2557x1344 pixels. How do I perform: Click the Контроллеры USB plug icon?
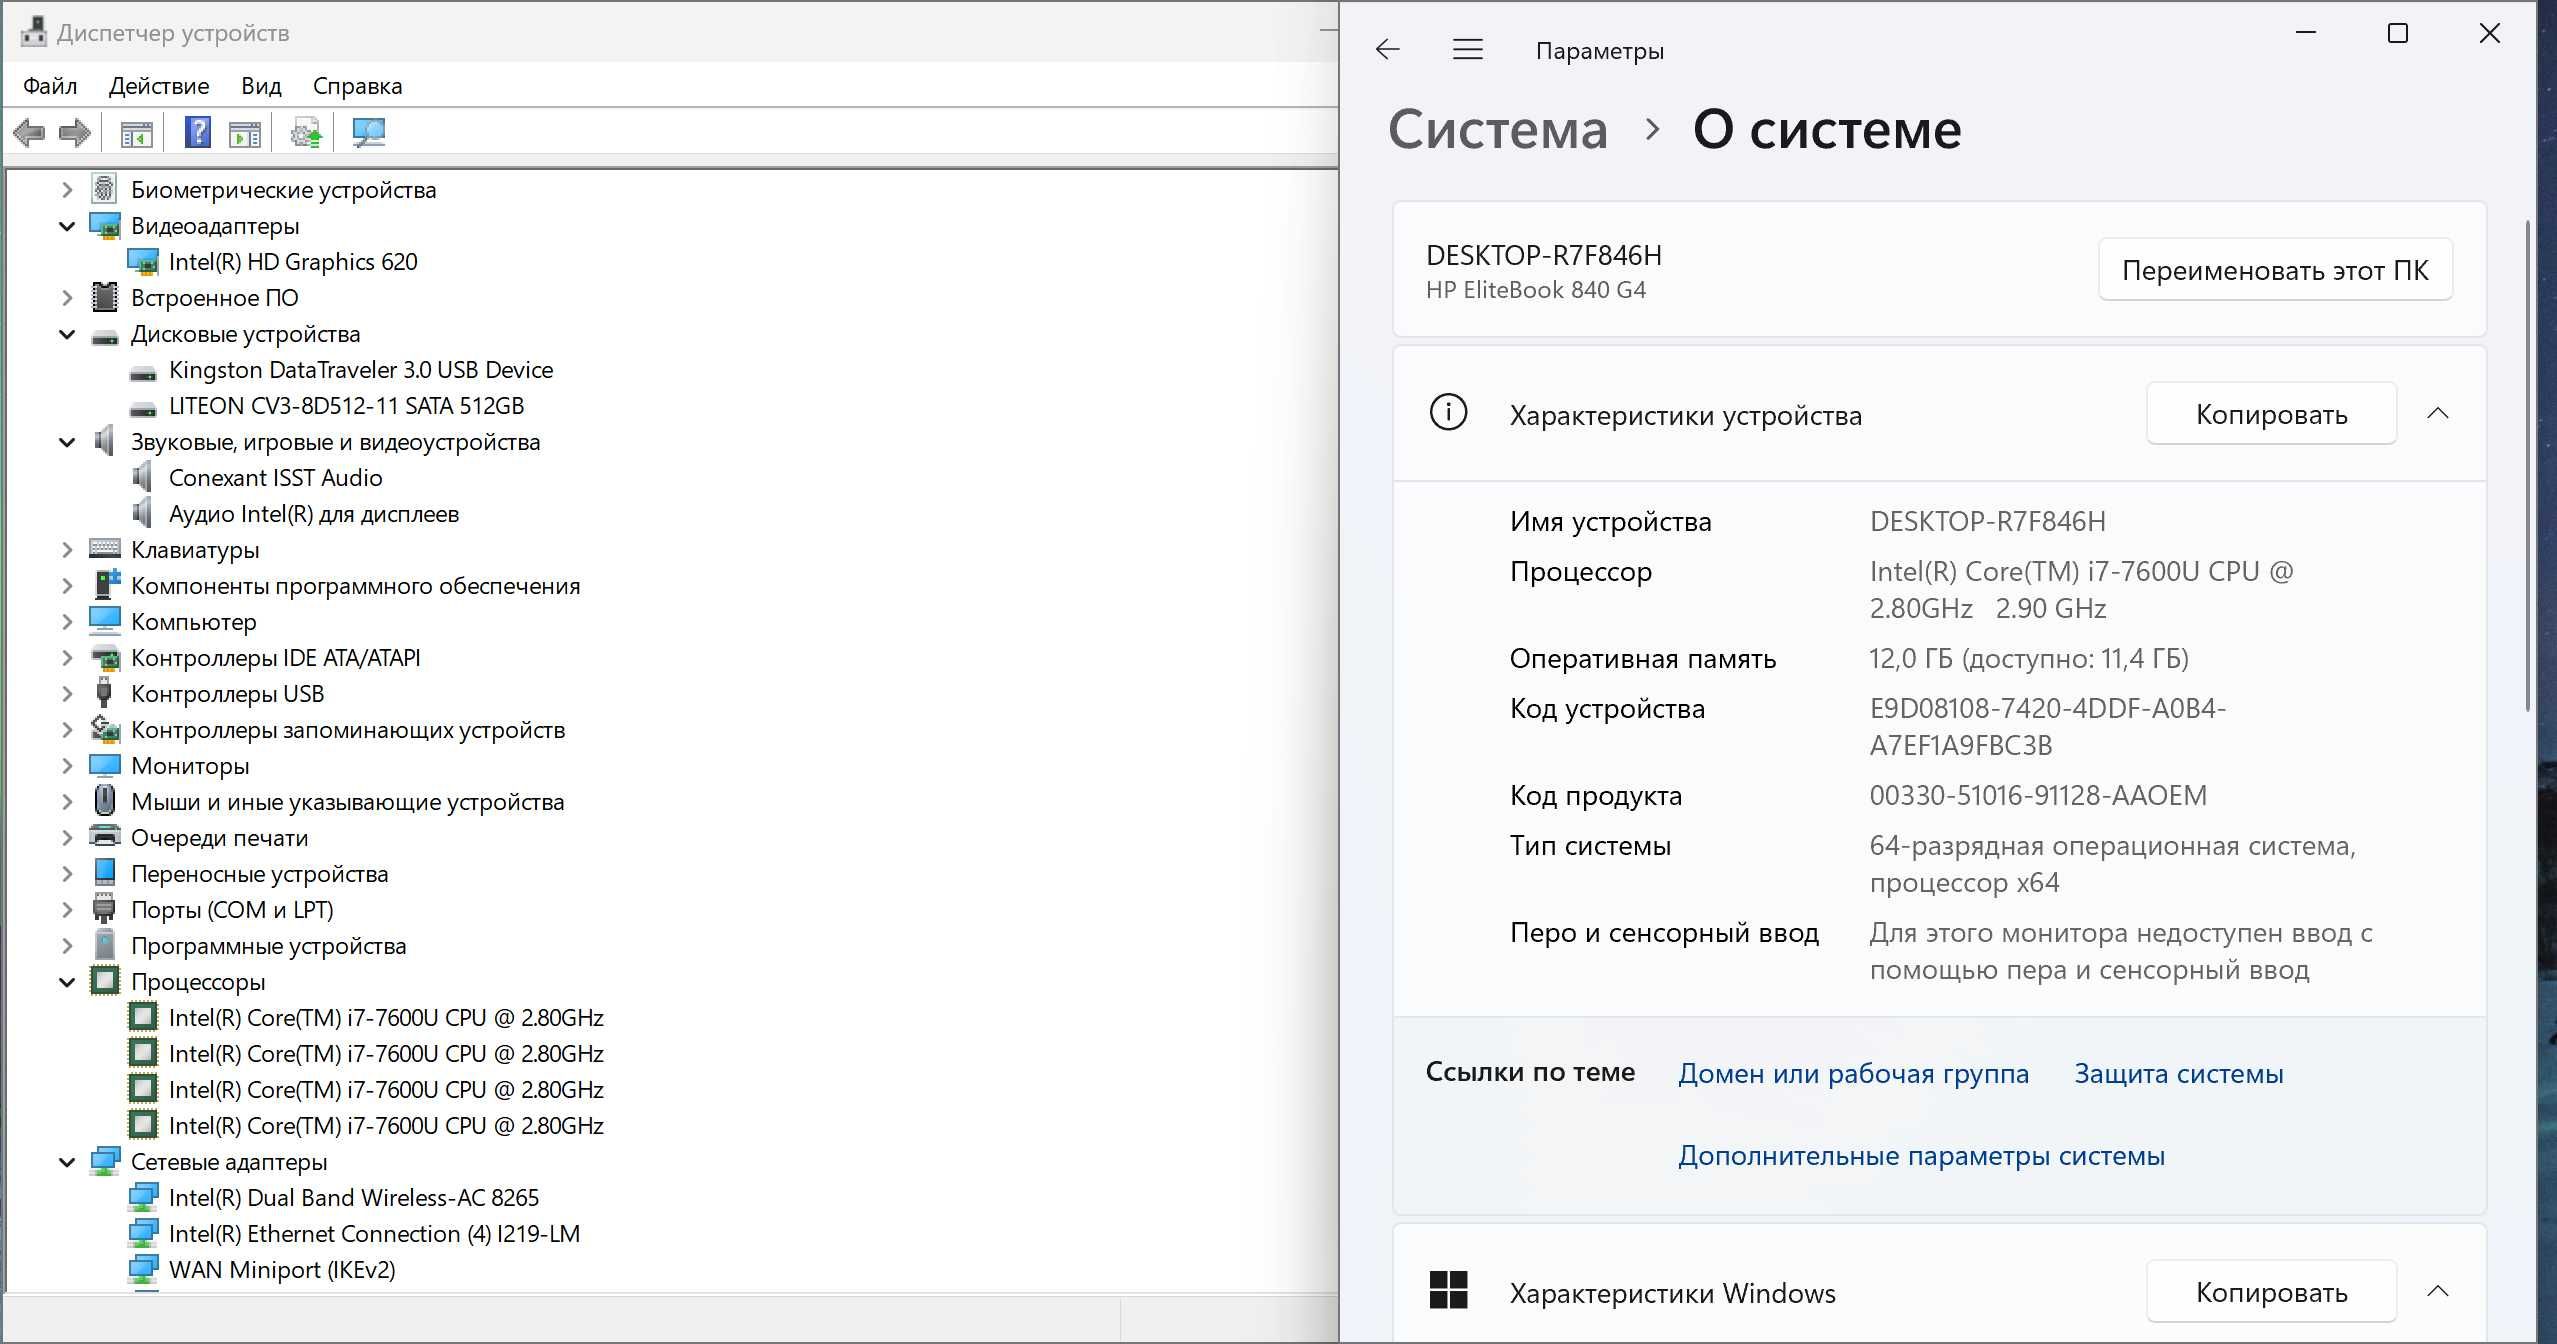[x=104, y=692]
